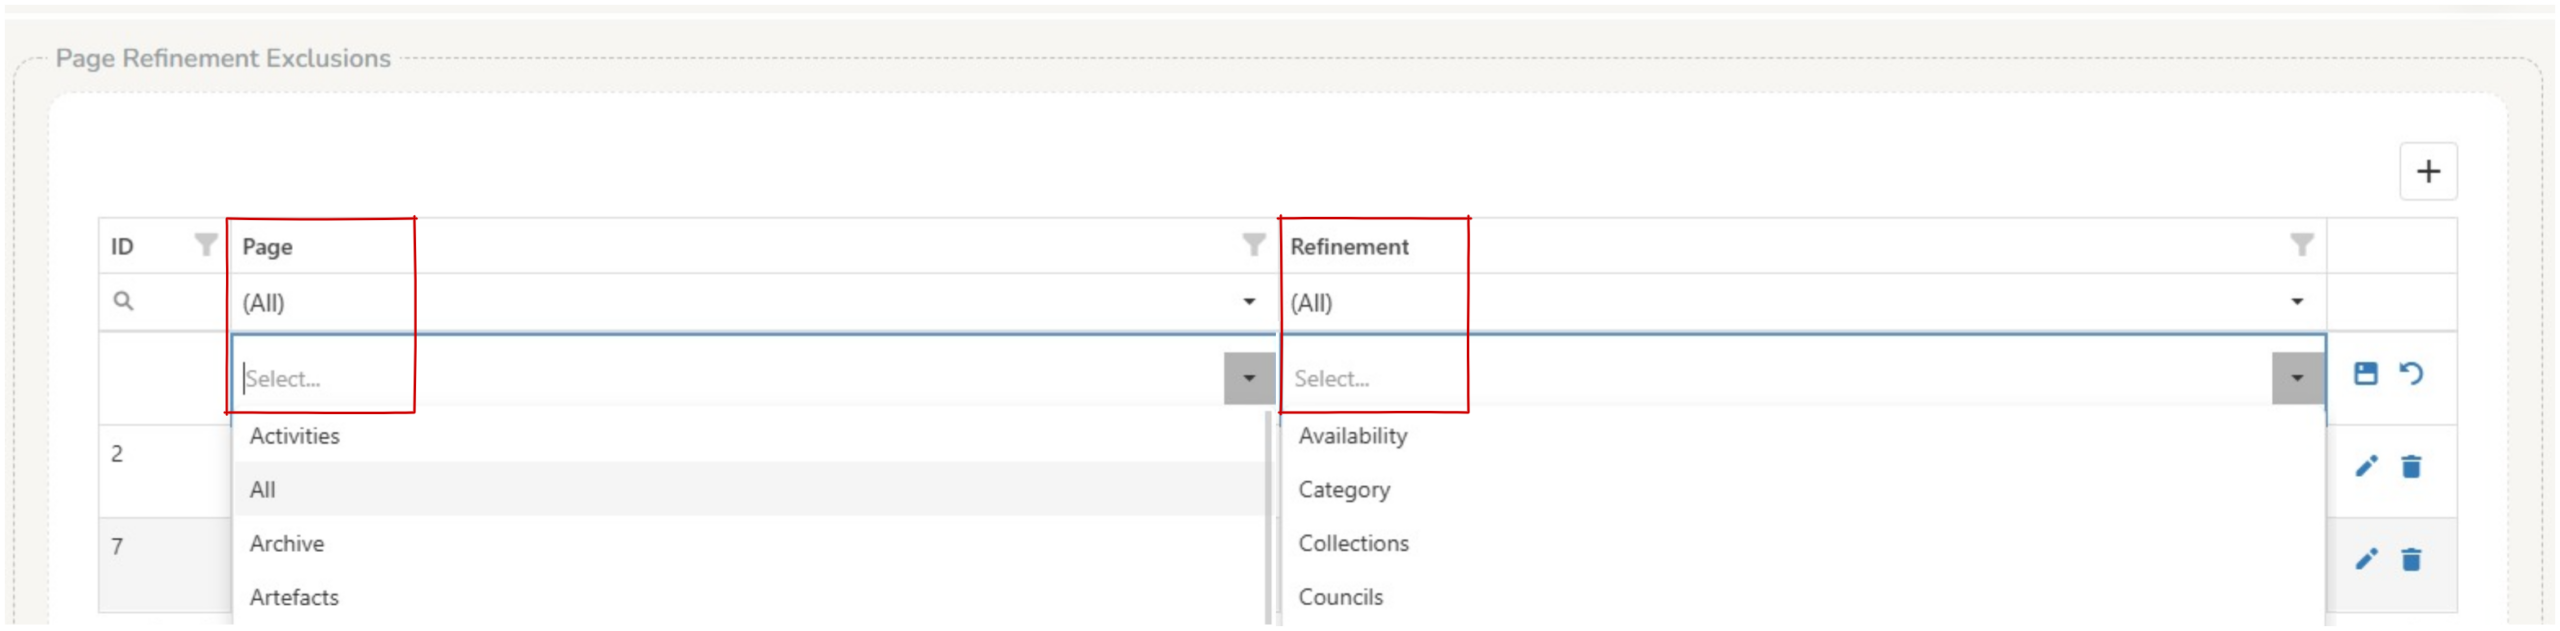Expand the Refinement (All) filter dropdown
The width and height of the screenshot is (2560, 631).
[x=2297, y=302]
